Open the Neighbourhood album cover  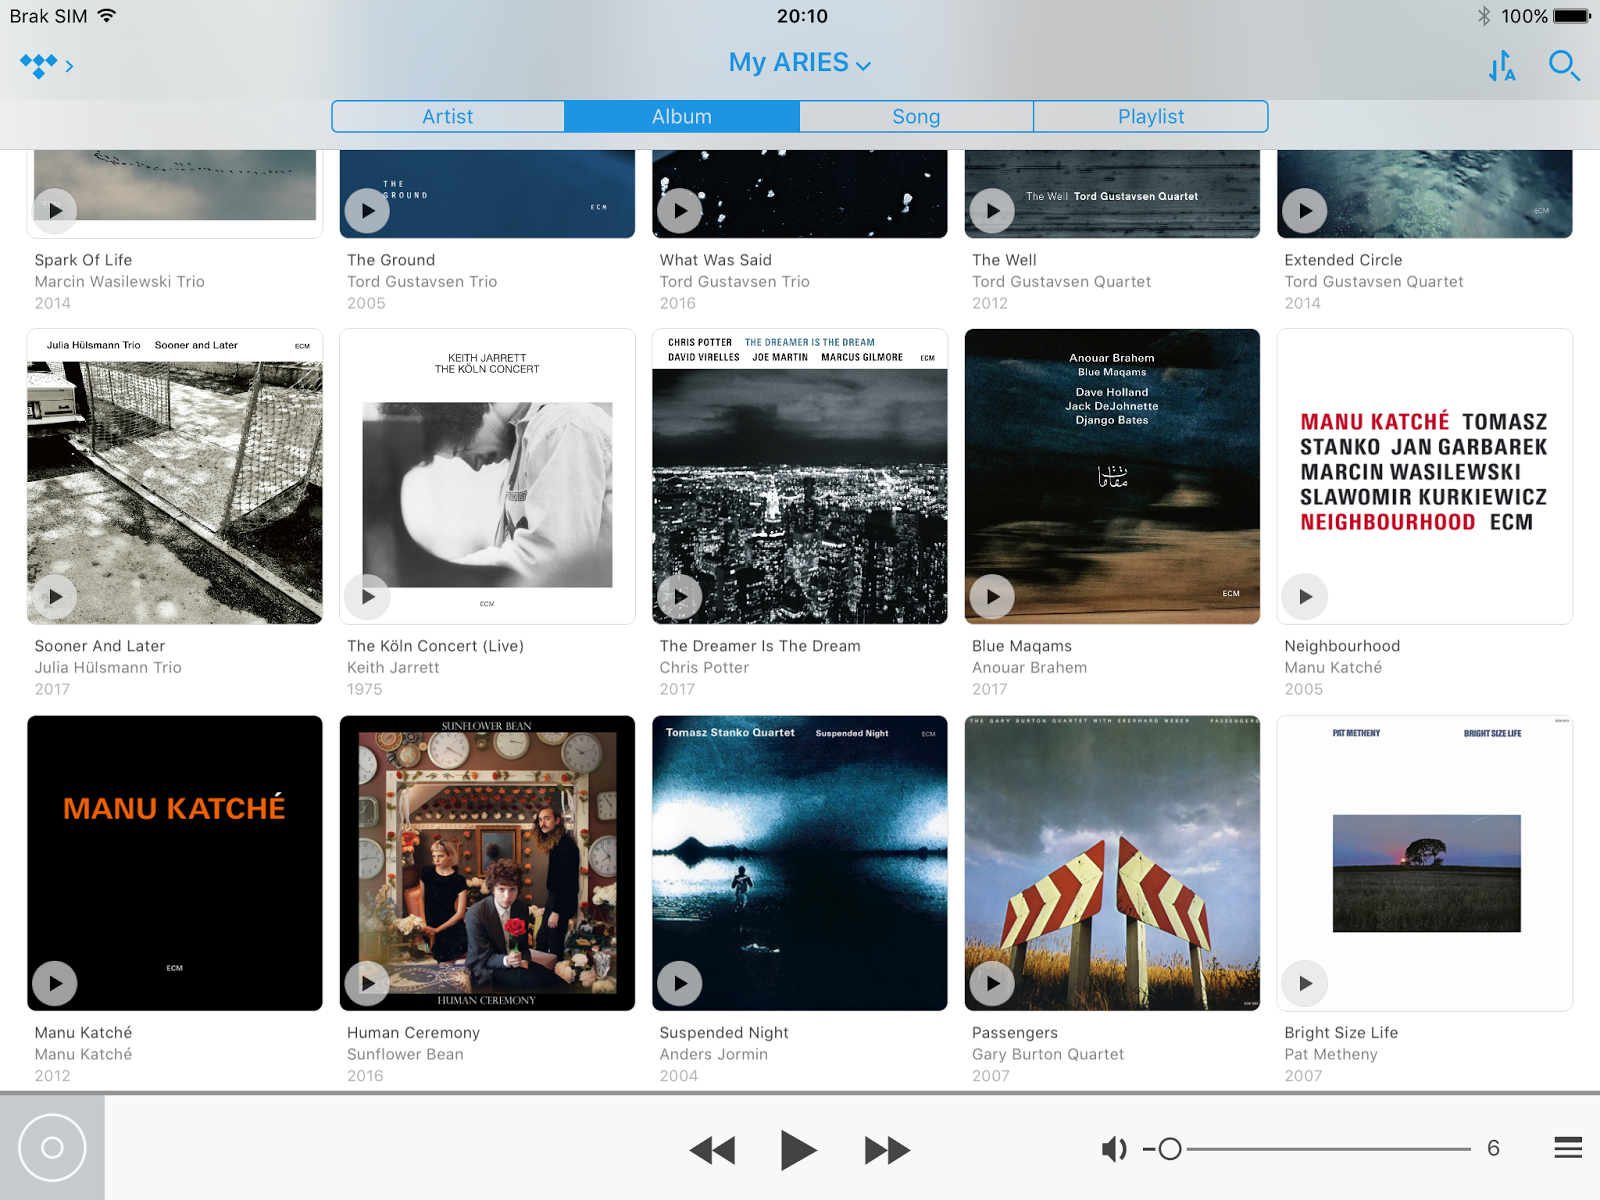point(1425,476)
